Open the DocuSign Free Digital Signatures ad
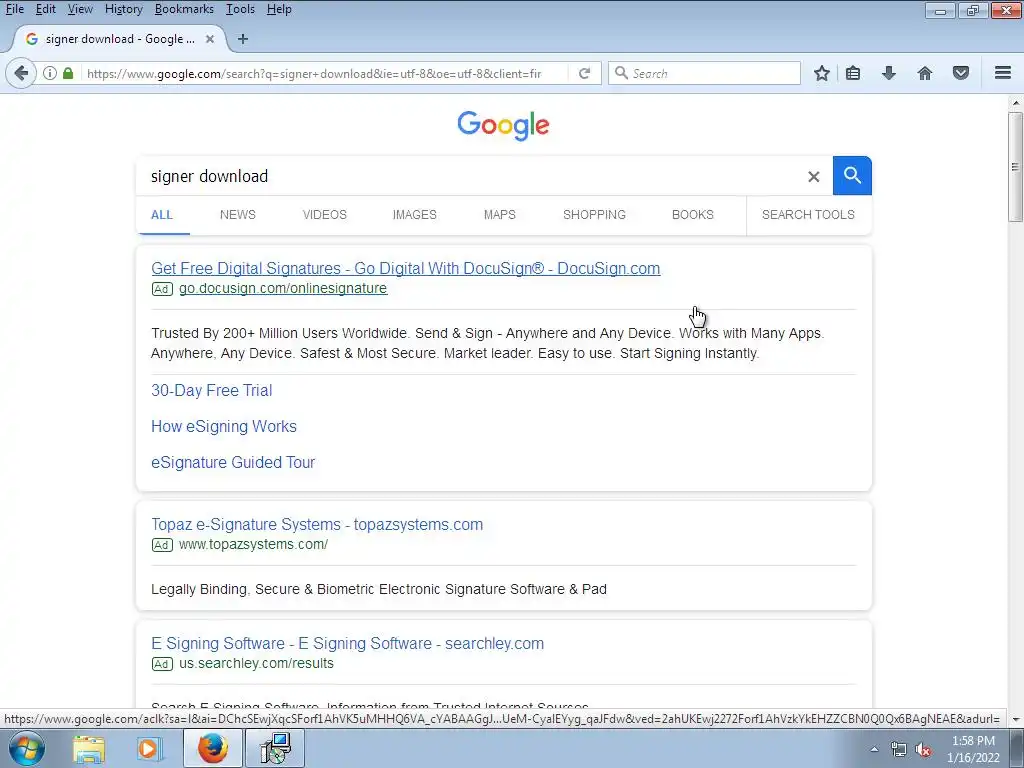The width and height of the screenshot is (1024, 768). pos(406,268)
